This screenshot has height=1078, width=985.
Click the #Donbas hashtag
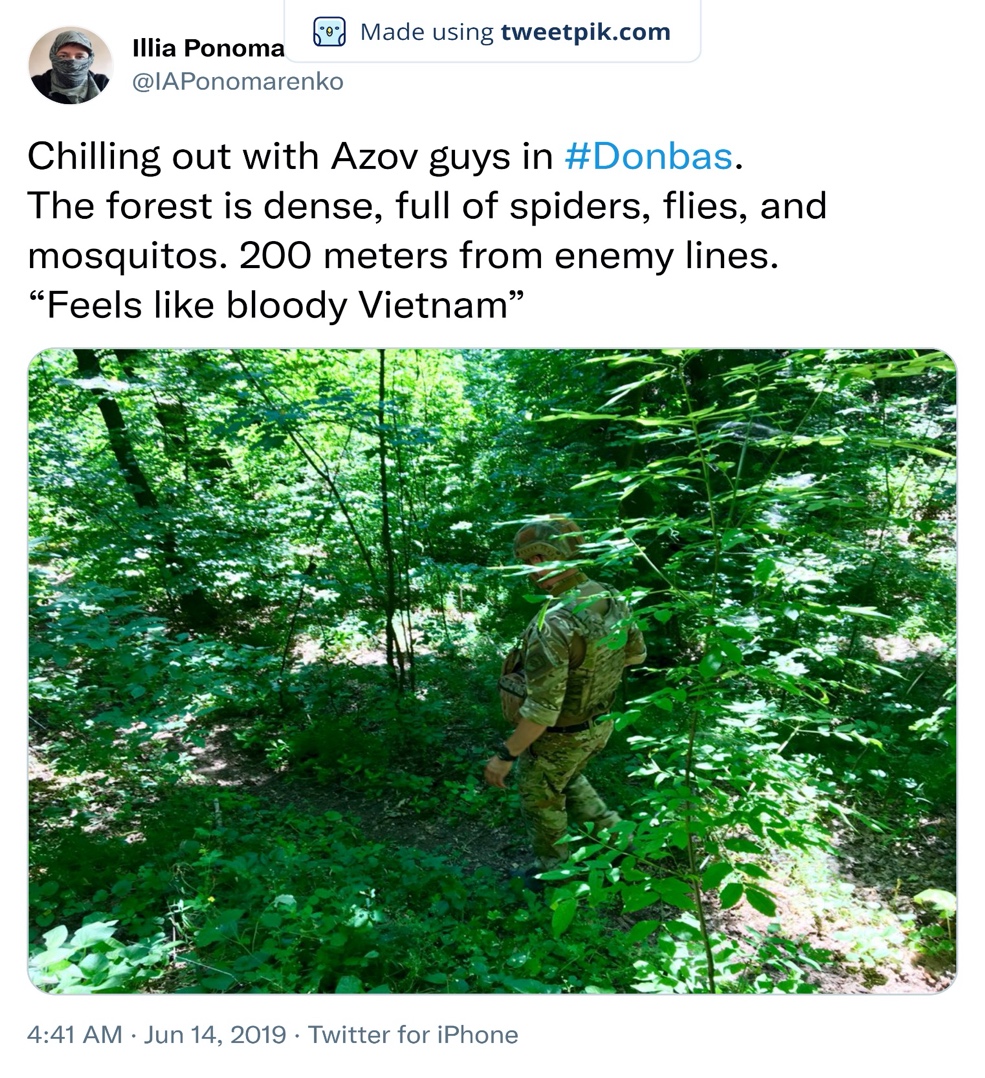649,156
